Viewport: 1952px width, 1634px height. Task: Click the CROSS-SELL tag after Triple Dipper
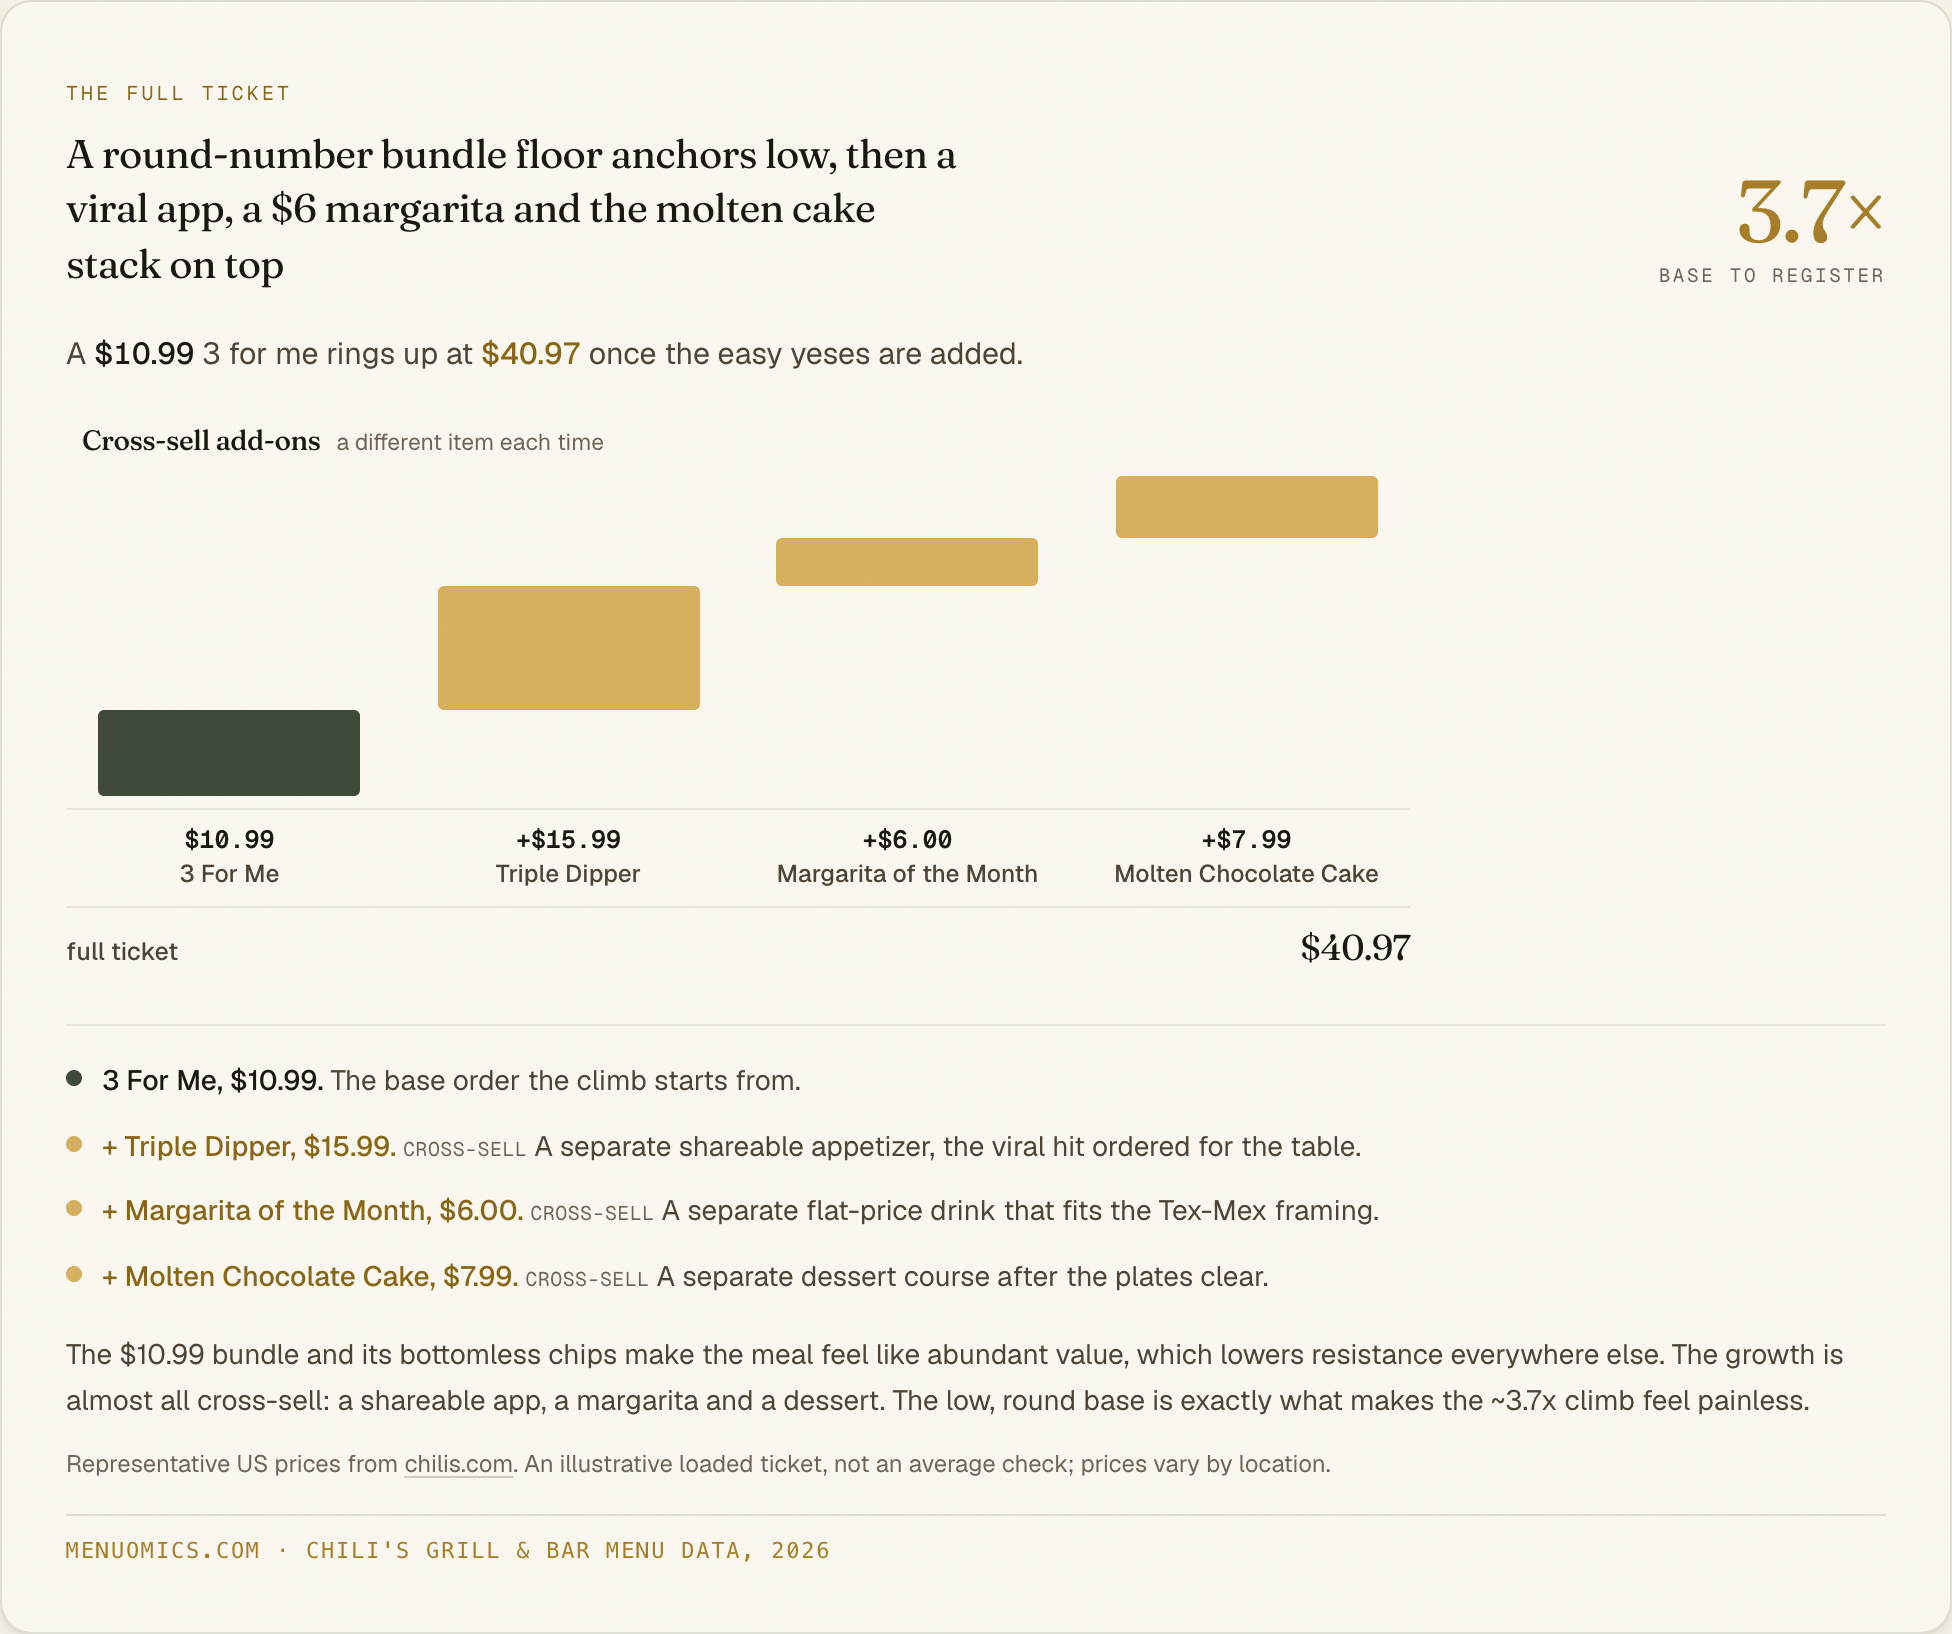tap(464, 1149)
